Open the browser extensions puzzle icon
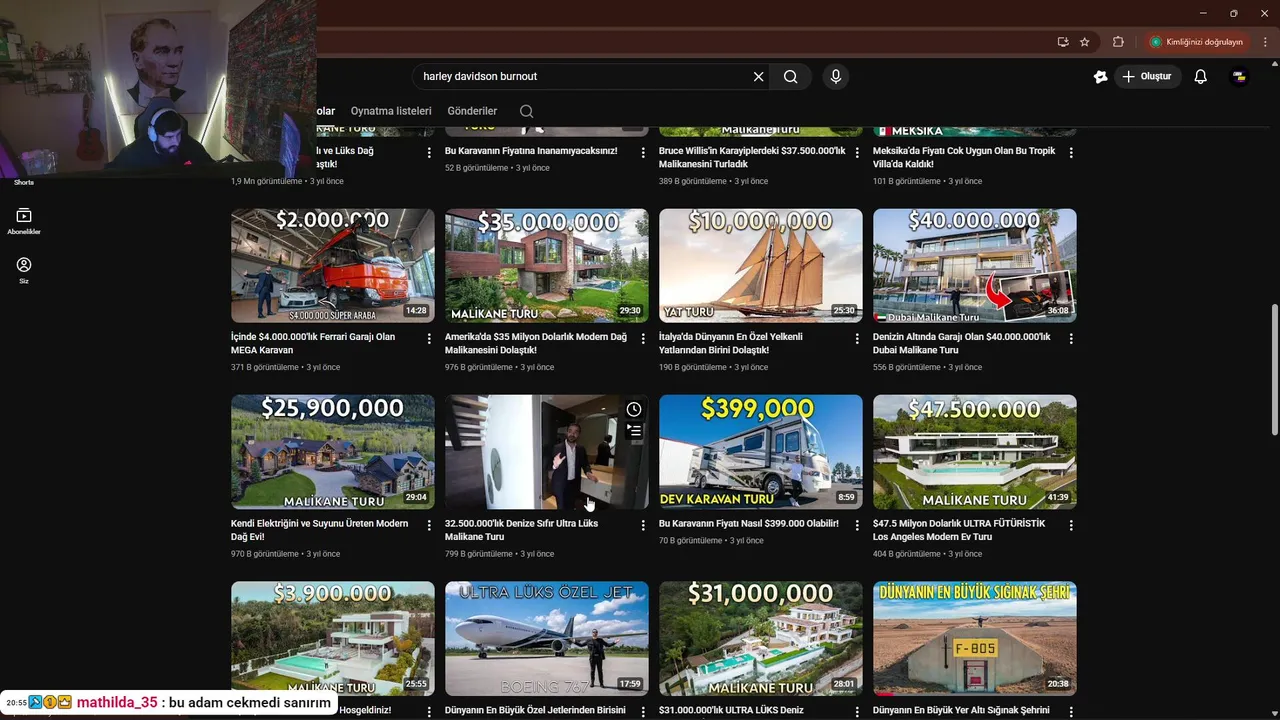 (x=1118, y=42)
